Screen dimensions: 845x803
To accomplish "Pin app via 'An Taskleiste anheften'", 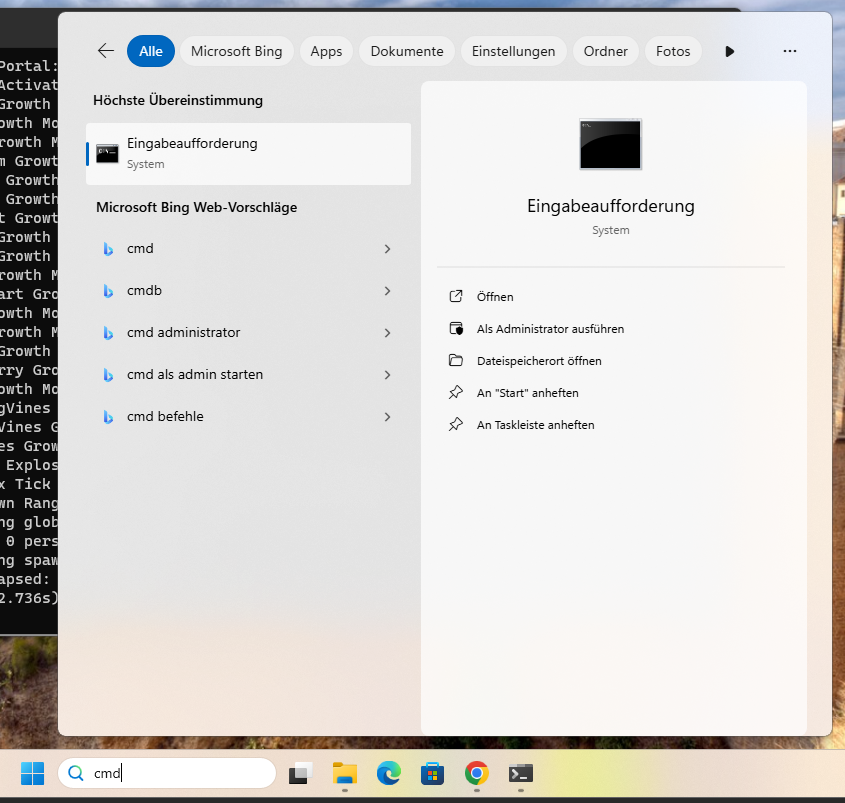I will click(535, 425).
